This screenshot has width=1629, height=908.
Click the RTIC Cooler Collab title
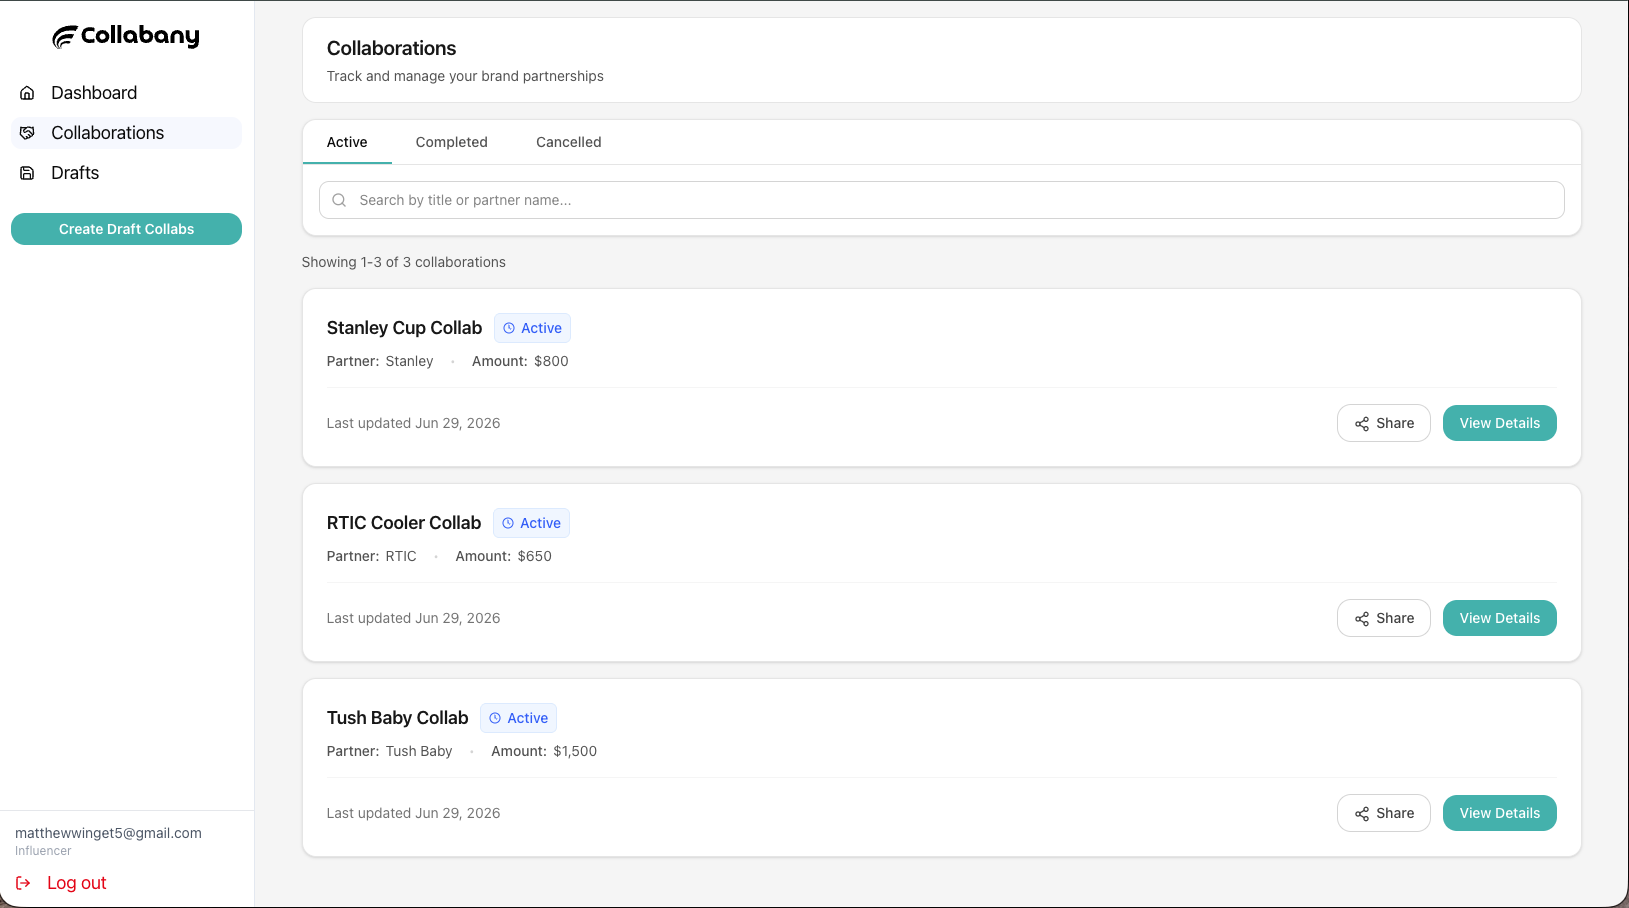tap(404, 523)
